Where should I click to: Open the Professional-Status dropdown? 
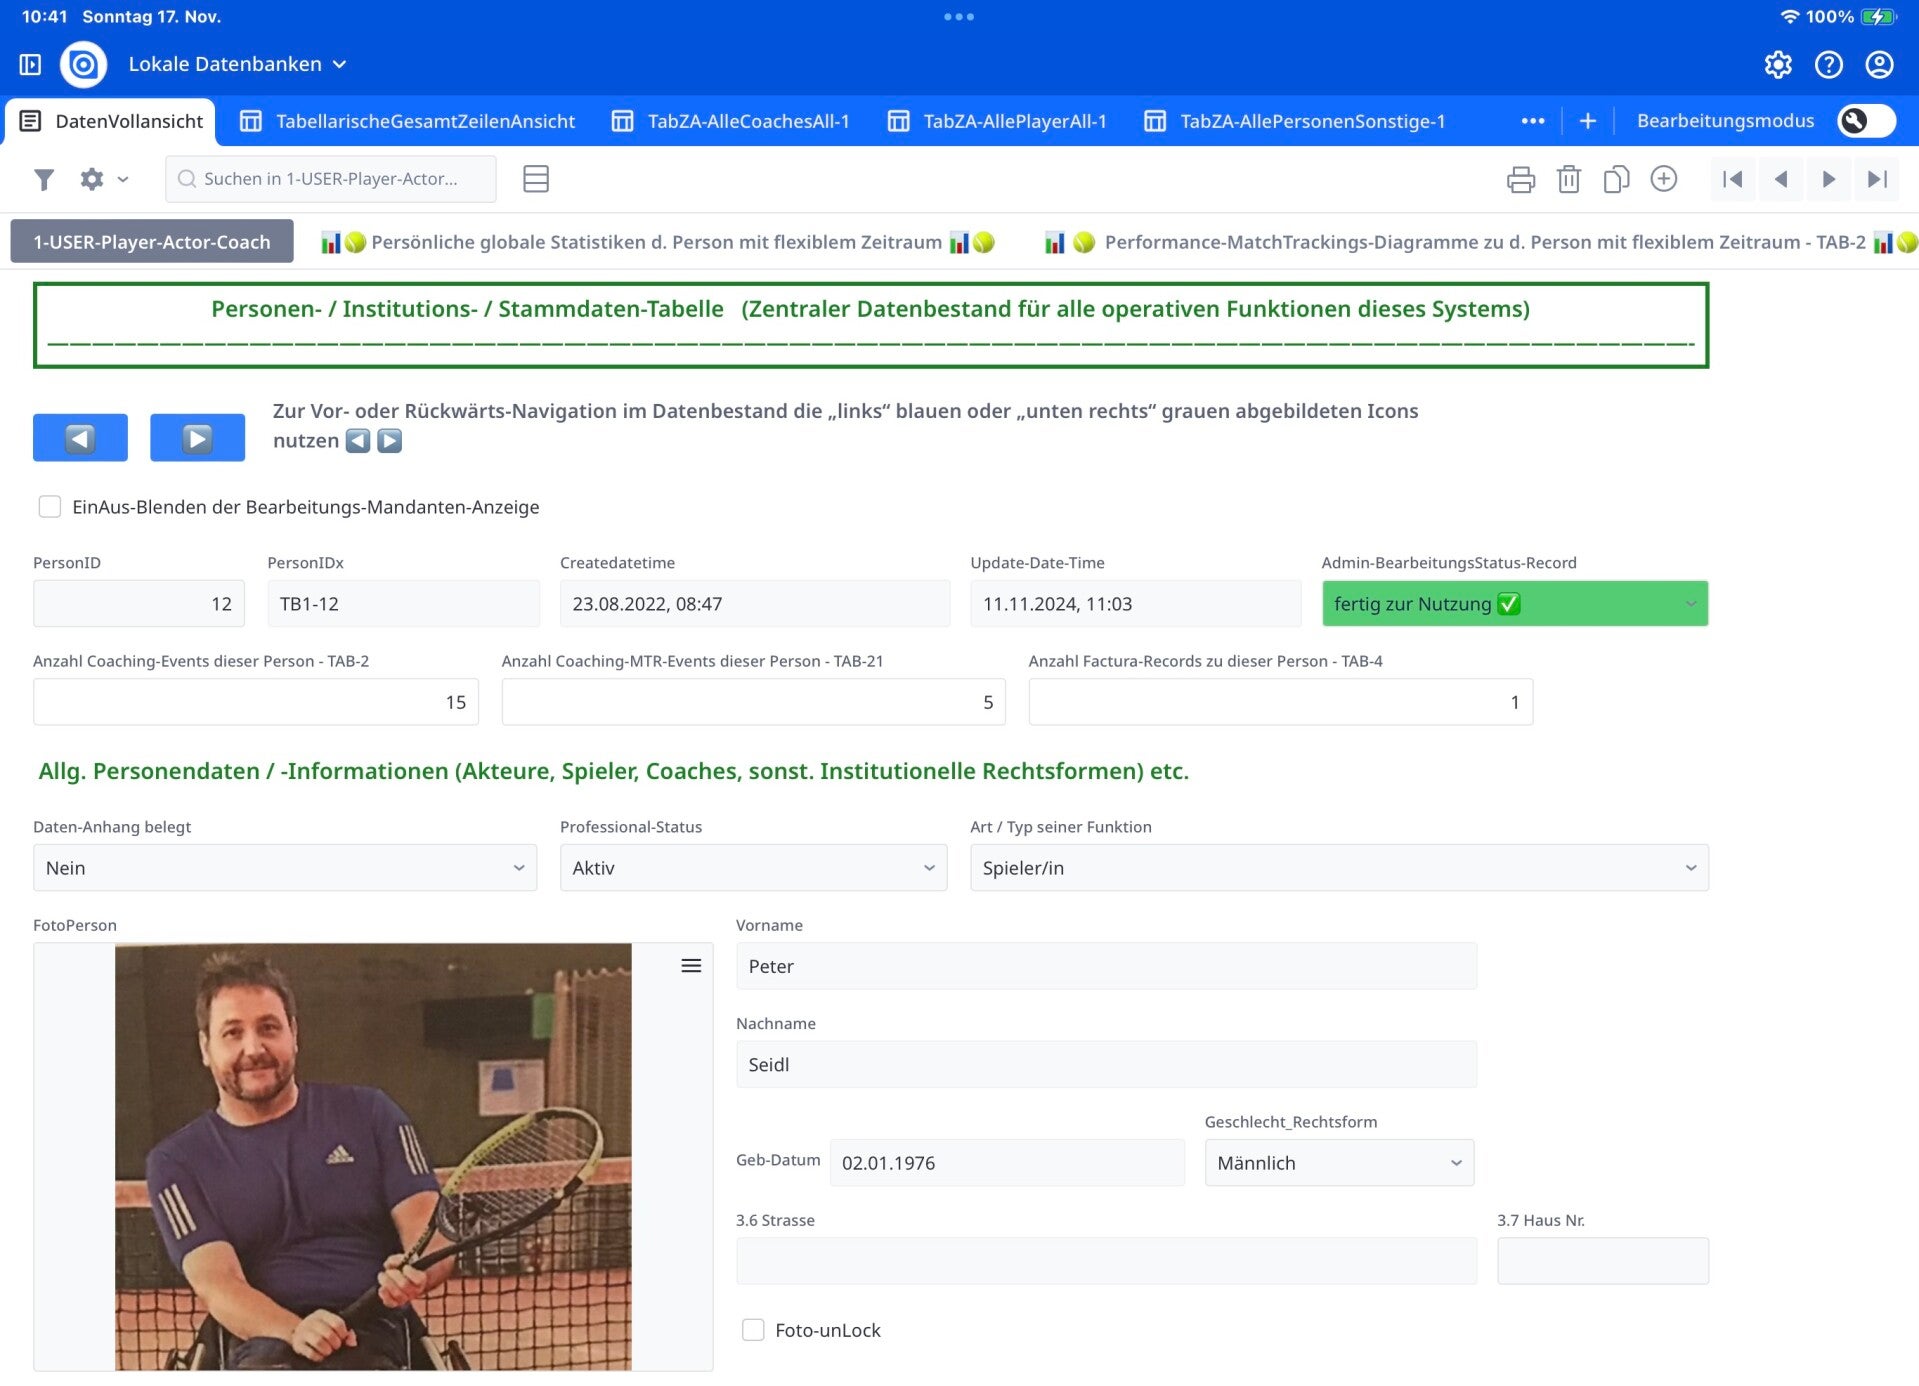(x=753, y=868)
